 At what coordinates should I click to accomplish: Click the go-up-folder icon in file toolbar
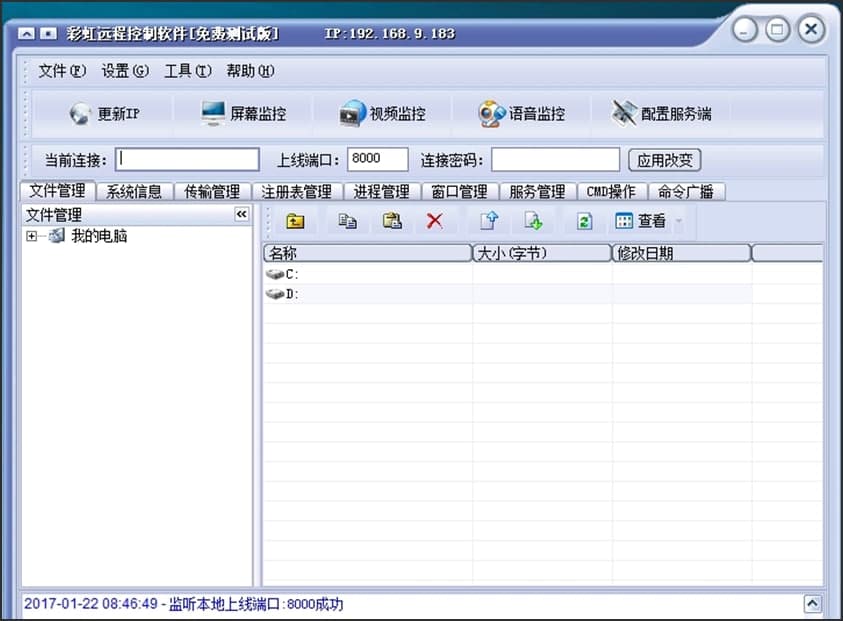[295, 221]
